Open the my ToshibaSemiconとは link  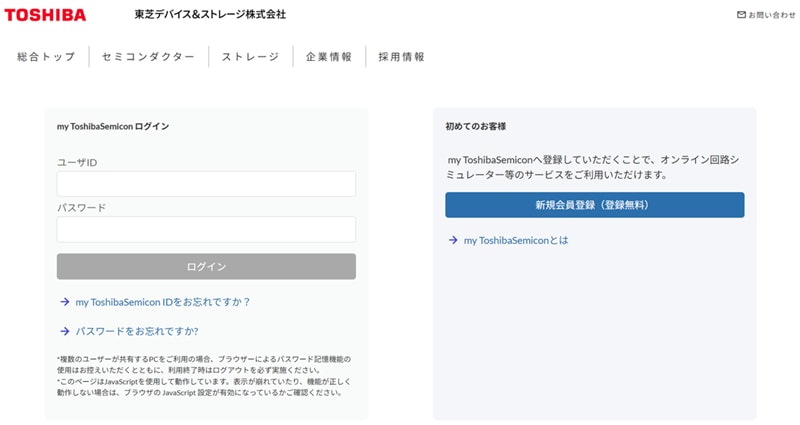[x=516, y=240]
